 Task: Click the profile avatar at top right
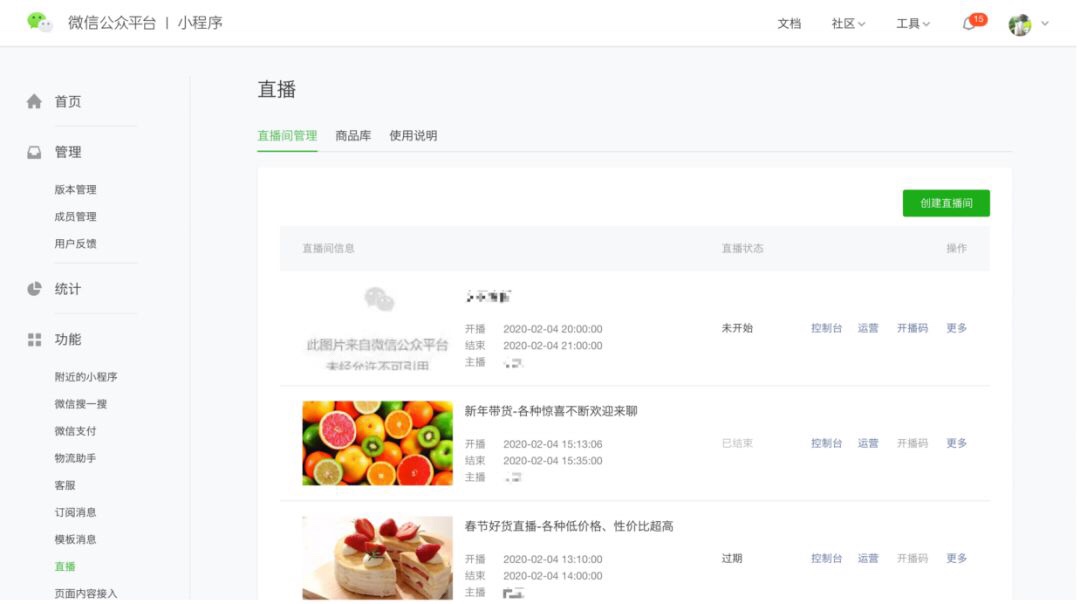(1019, 23)
